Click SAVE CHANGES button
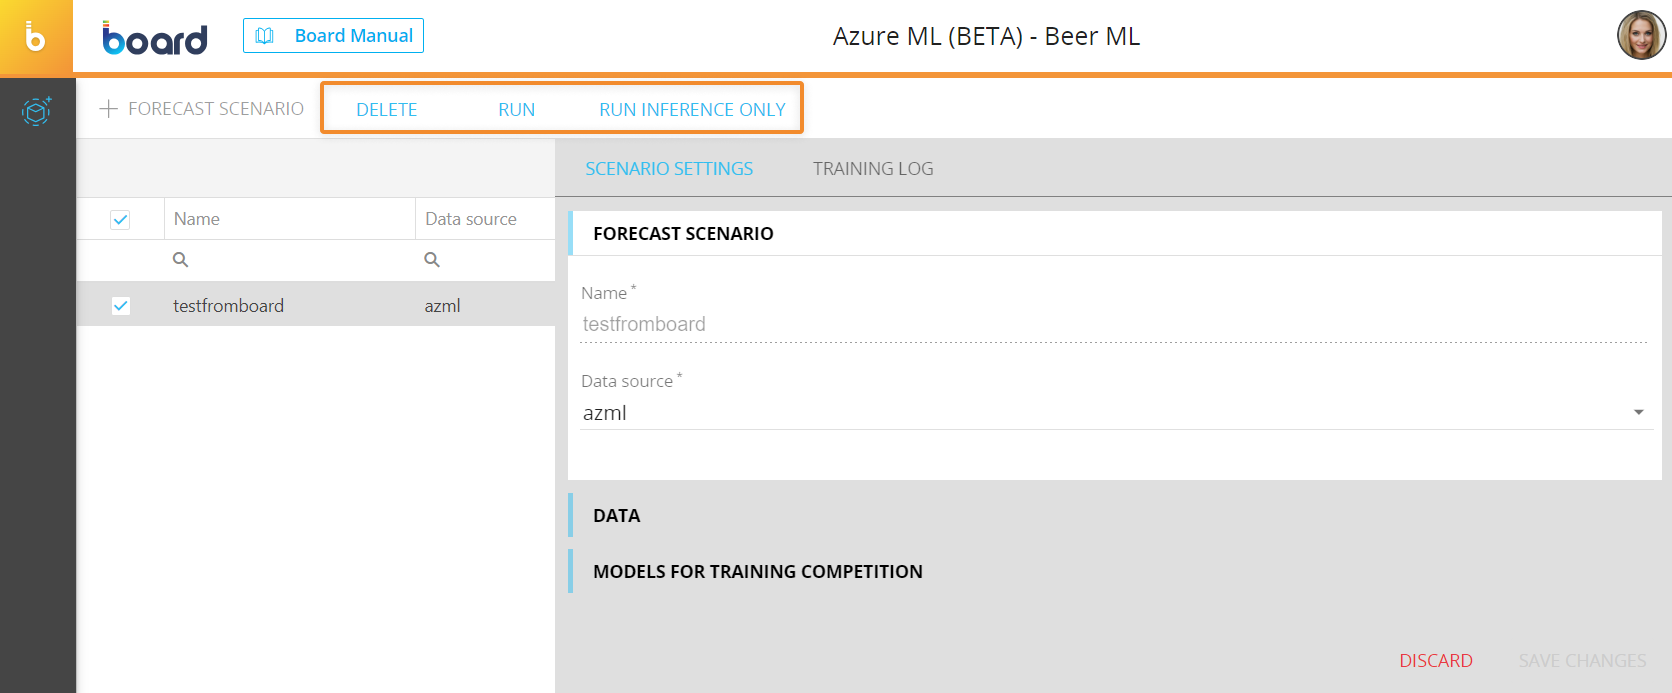 (x=1582, y=661)
